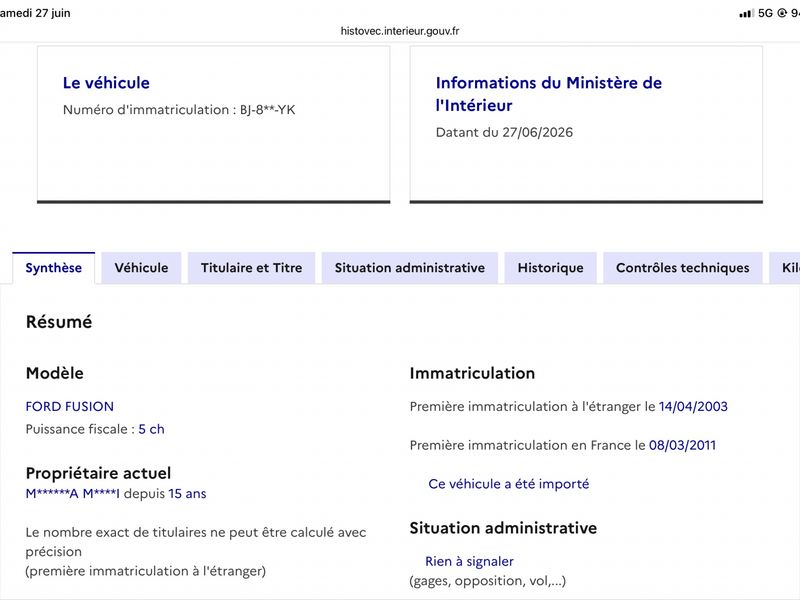This screenshot has width=800, height=600.
Task: Click the 'Le véhicule' card heading
Action: click(x=106, y=83)
